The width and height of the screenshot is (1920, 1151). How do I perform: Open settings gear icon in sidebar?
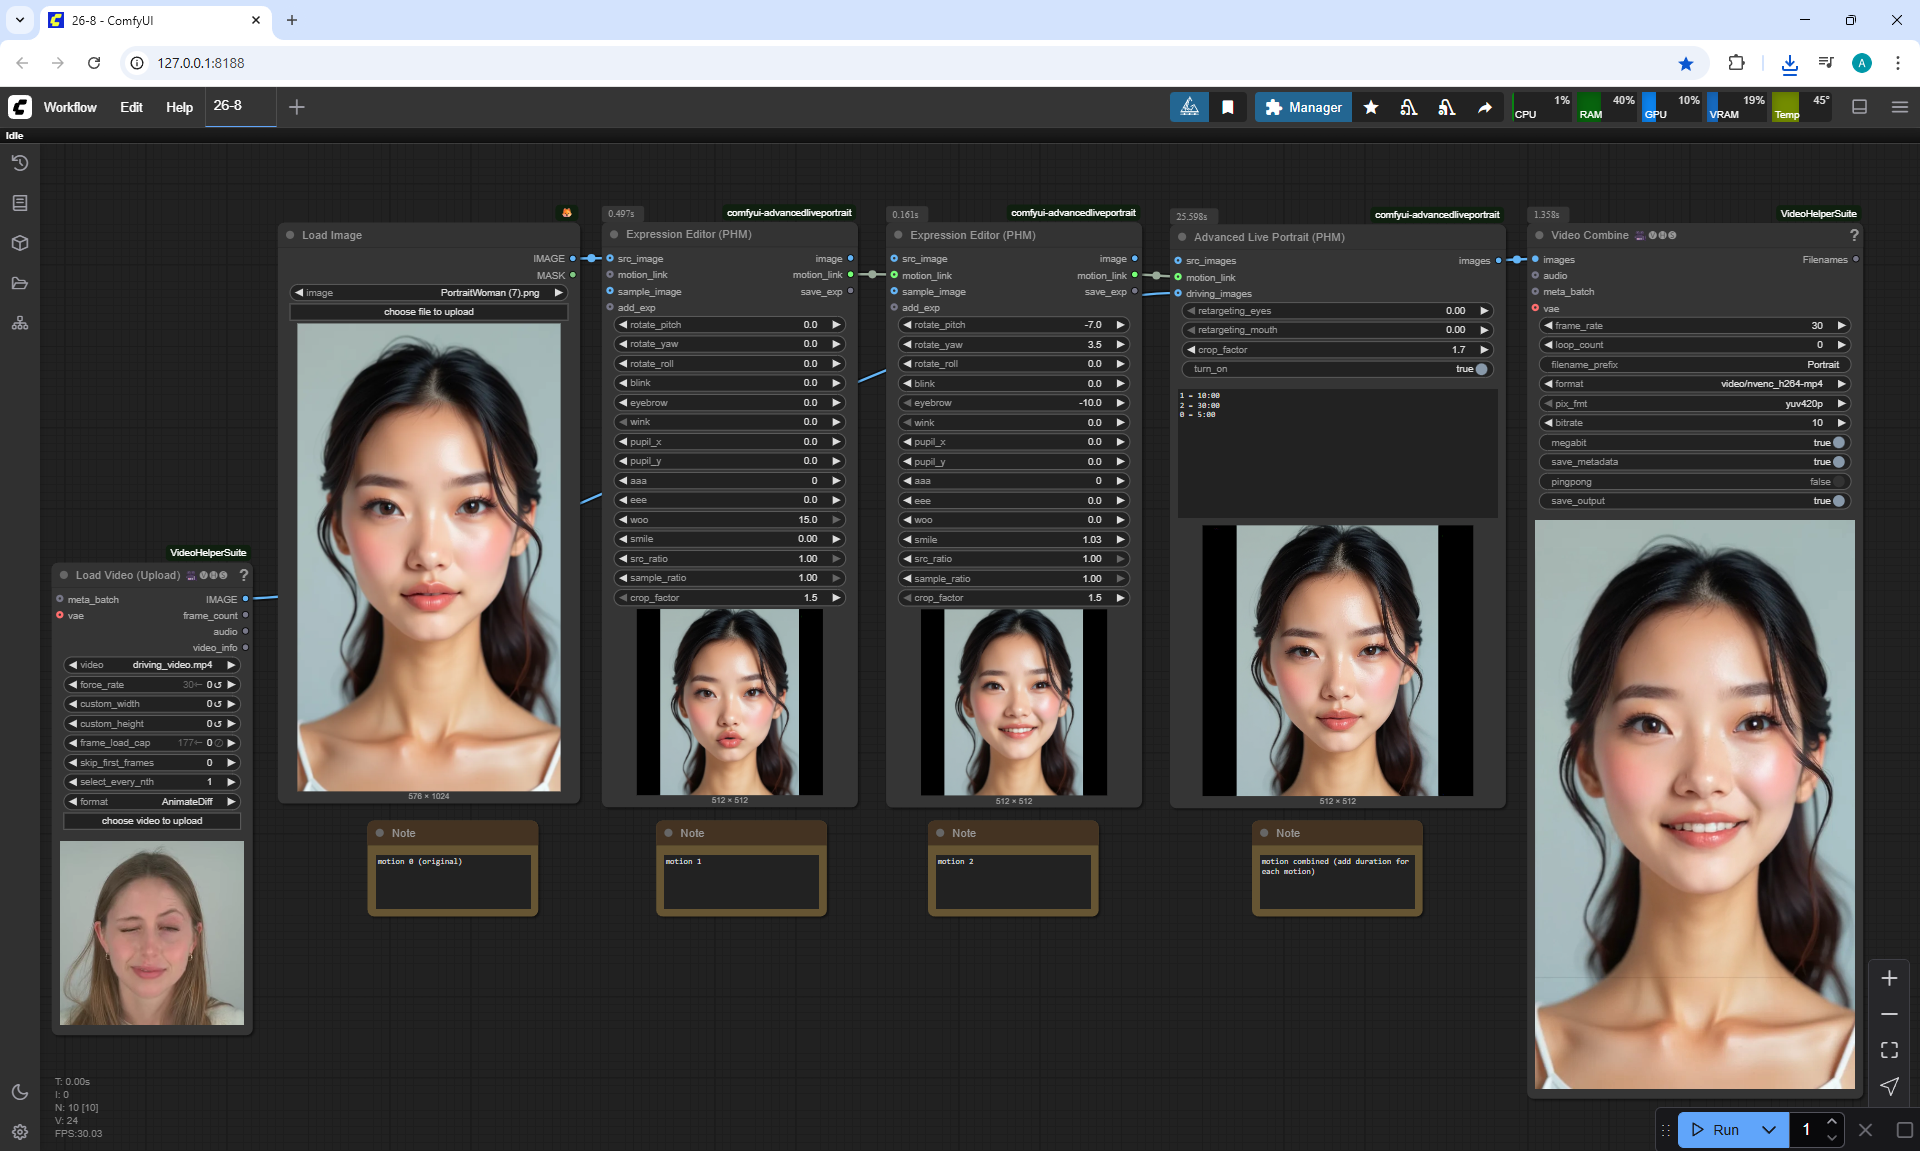(x=20, y=1132)
